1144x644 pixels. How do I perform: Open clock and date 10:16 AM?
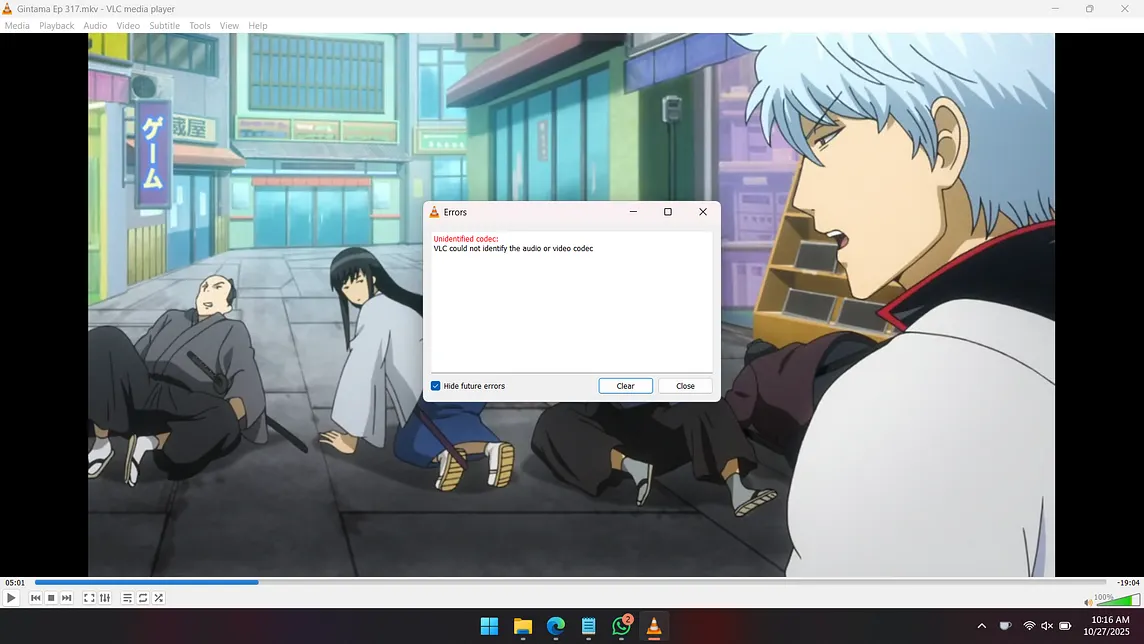point(1106,626)
